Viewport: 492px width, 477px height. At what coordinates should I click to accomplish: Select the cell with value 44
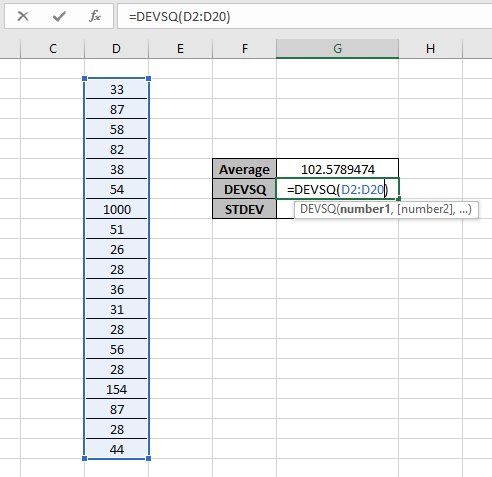116,449
